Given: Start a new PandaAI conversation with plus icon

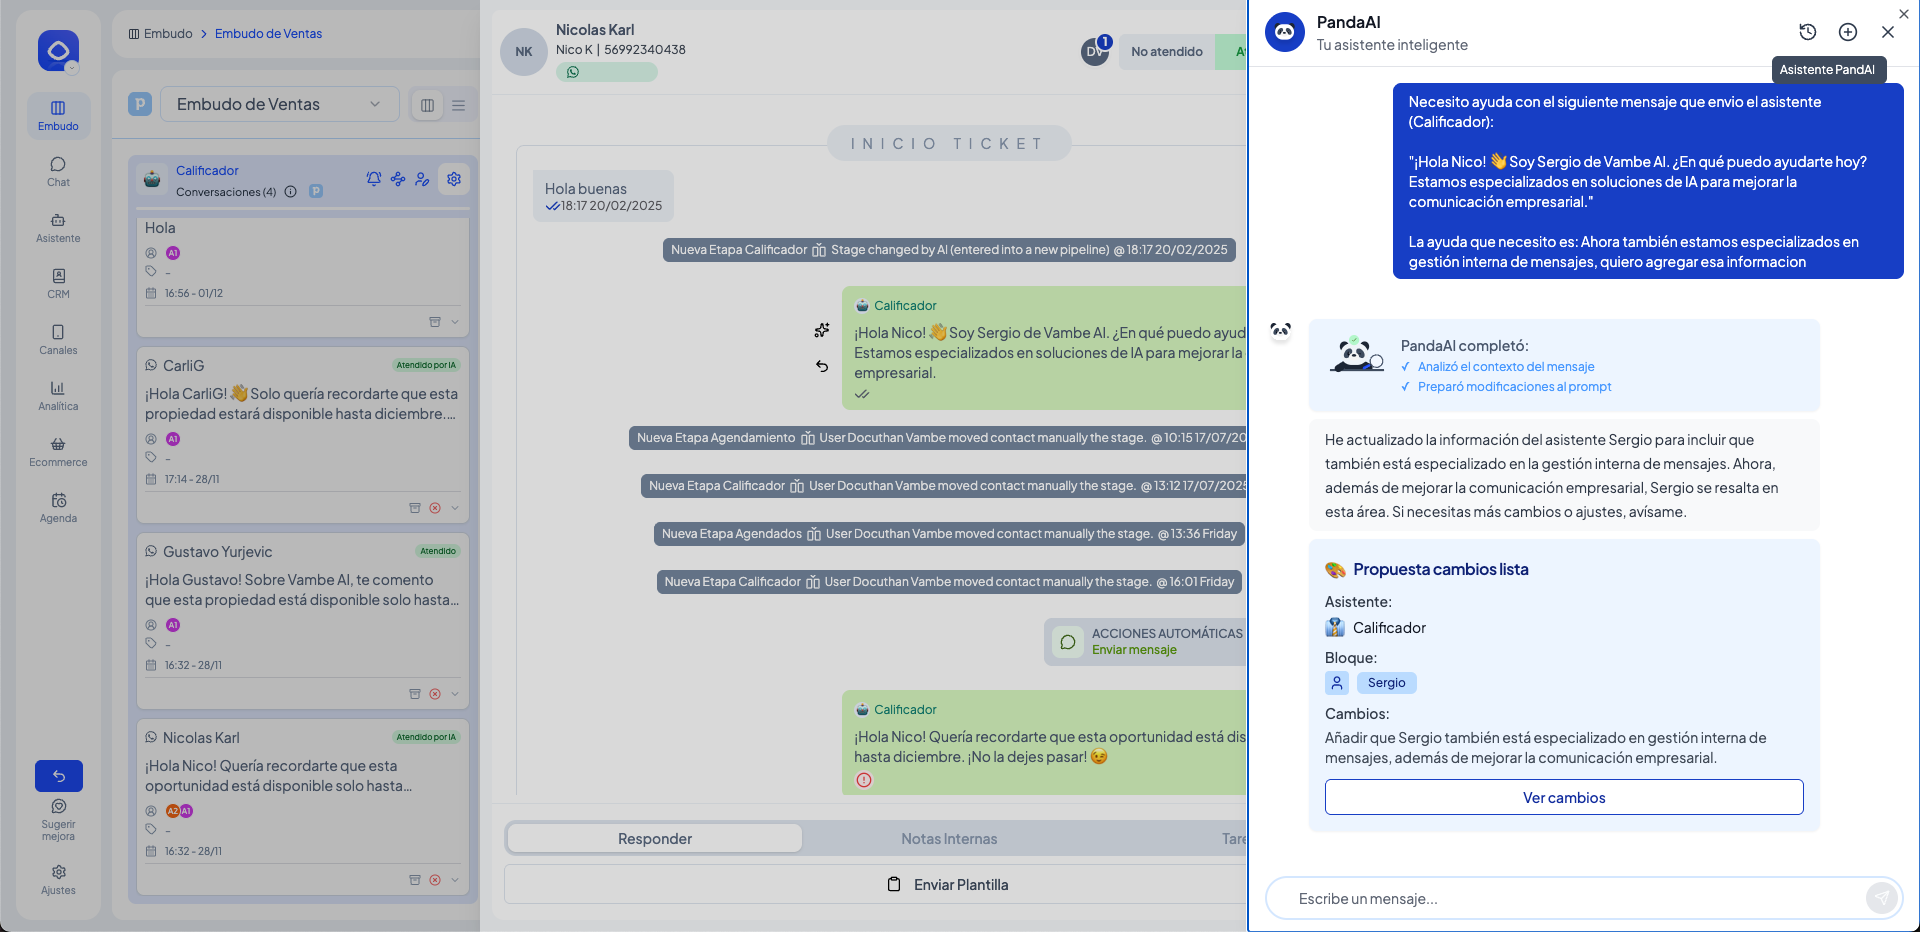Looking at the screenshot, I should pos(1848,32).
